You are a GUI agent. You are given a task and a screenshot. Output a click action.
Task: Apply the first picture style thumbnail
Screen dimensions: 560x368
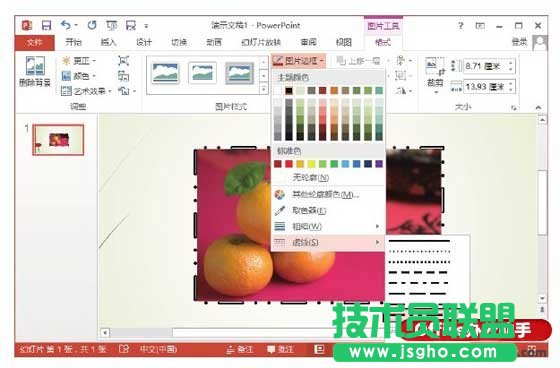(x=165, y=73)
